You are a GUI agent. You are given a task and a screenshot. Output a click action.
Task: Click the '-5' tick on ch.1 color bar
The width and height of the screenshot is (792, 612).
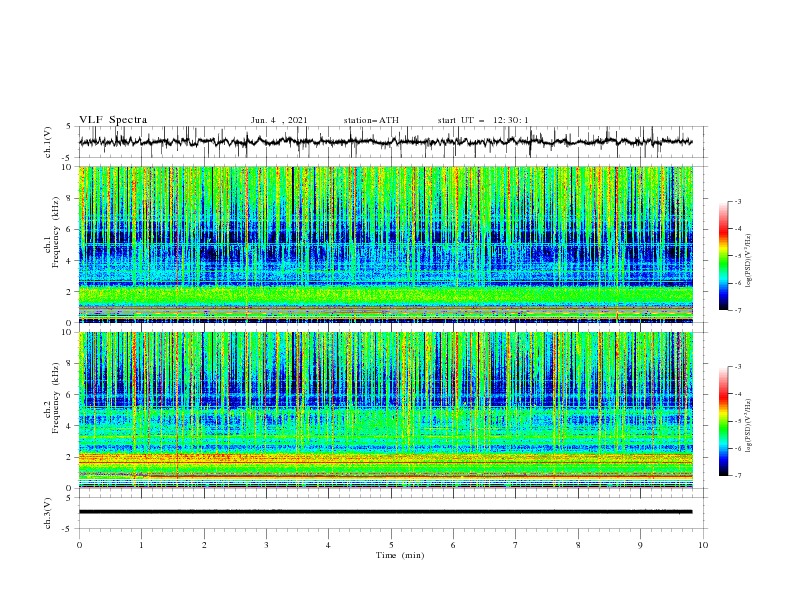tap(738, 256)
